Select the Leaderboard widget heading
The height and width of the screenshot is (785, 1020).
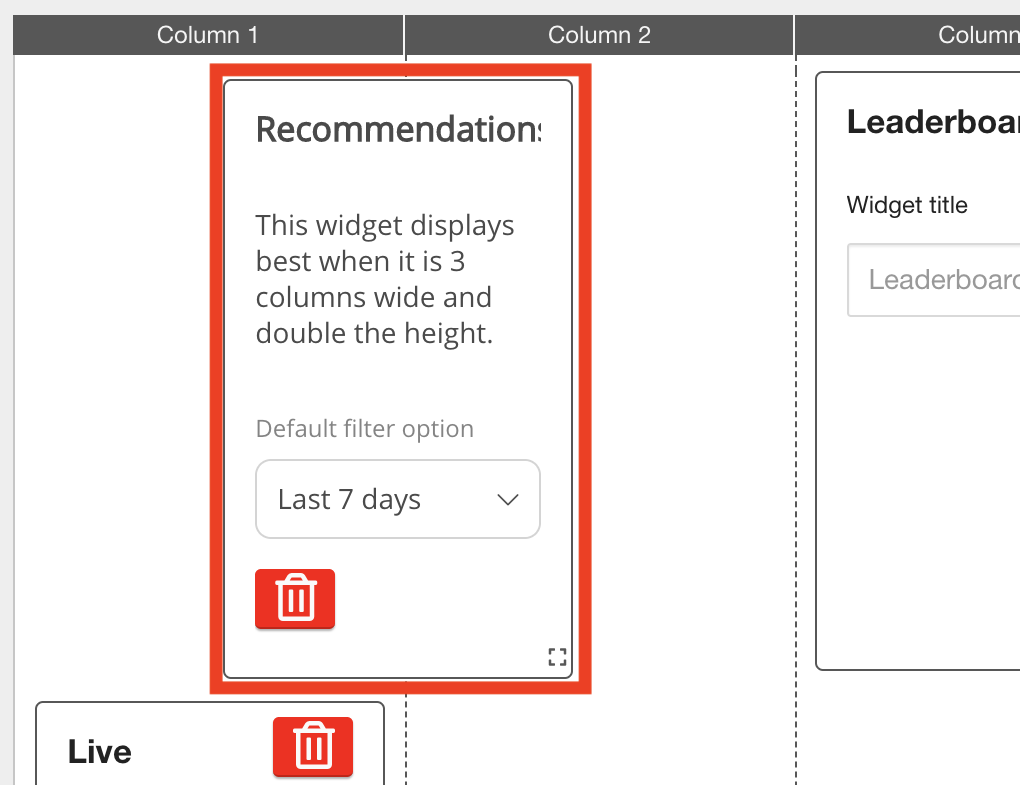[932, 122]
